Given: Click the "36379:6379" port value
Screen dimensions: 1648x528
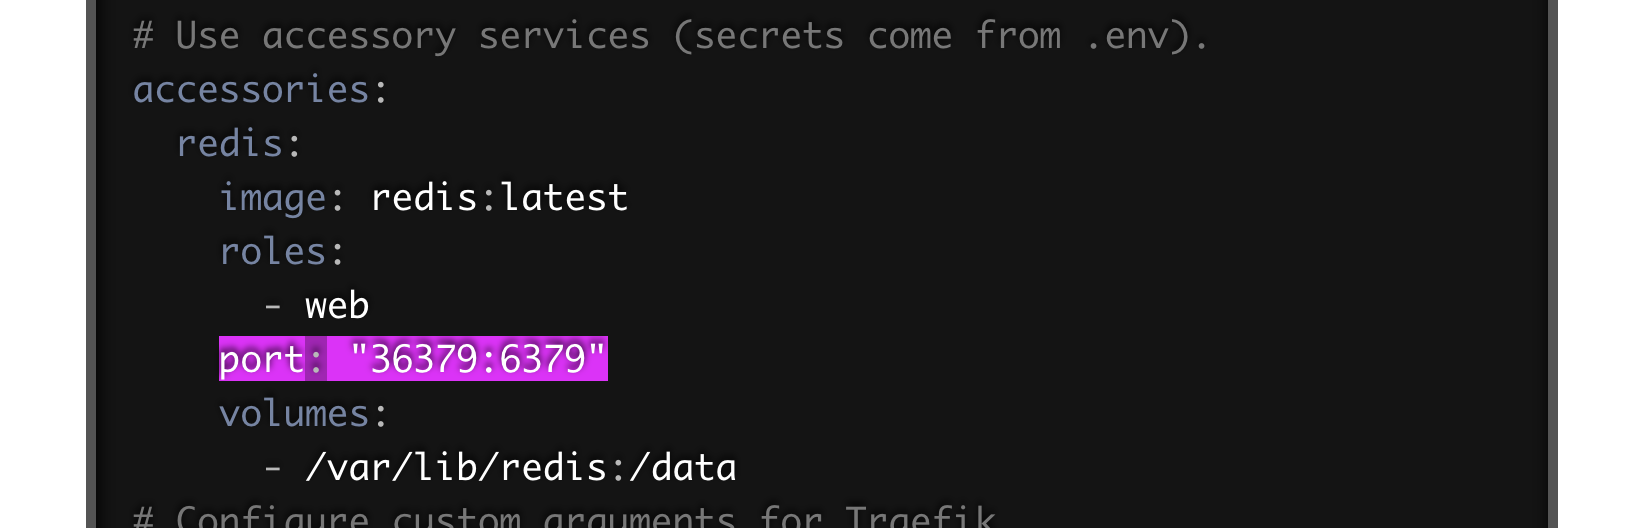Looking at the screenshot, I should click(x=478, y=360).
